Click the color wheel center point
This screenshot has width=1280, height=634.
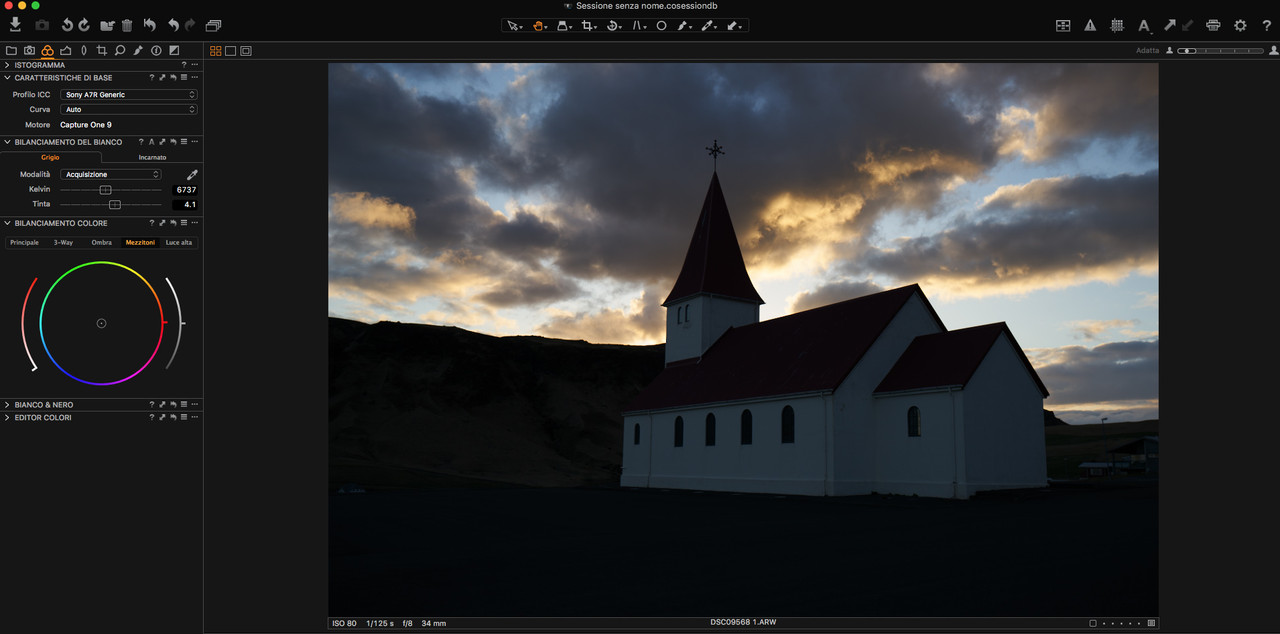point(101,323)
